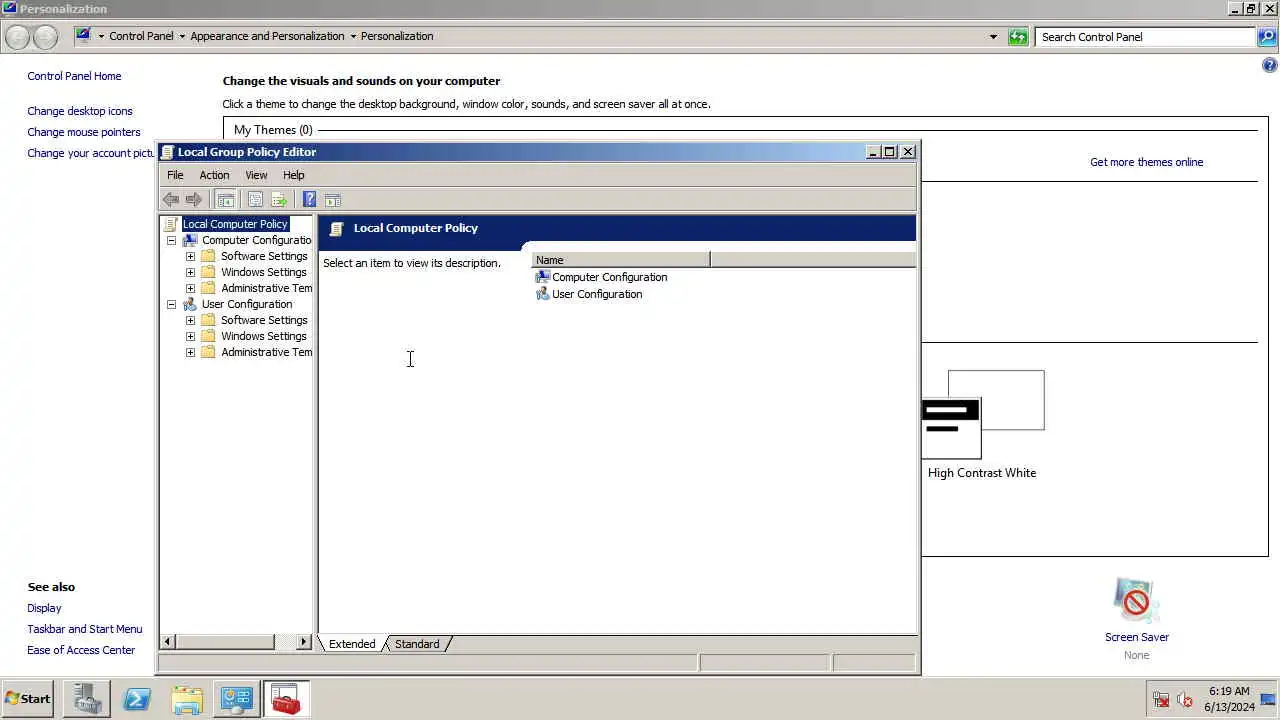Click the red toolbox taskbar button
Viewport: 1280px width, 720px height.
(x=287, y=699)
